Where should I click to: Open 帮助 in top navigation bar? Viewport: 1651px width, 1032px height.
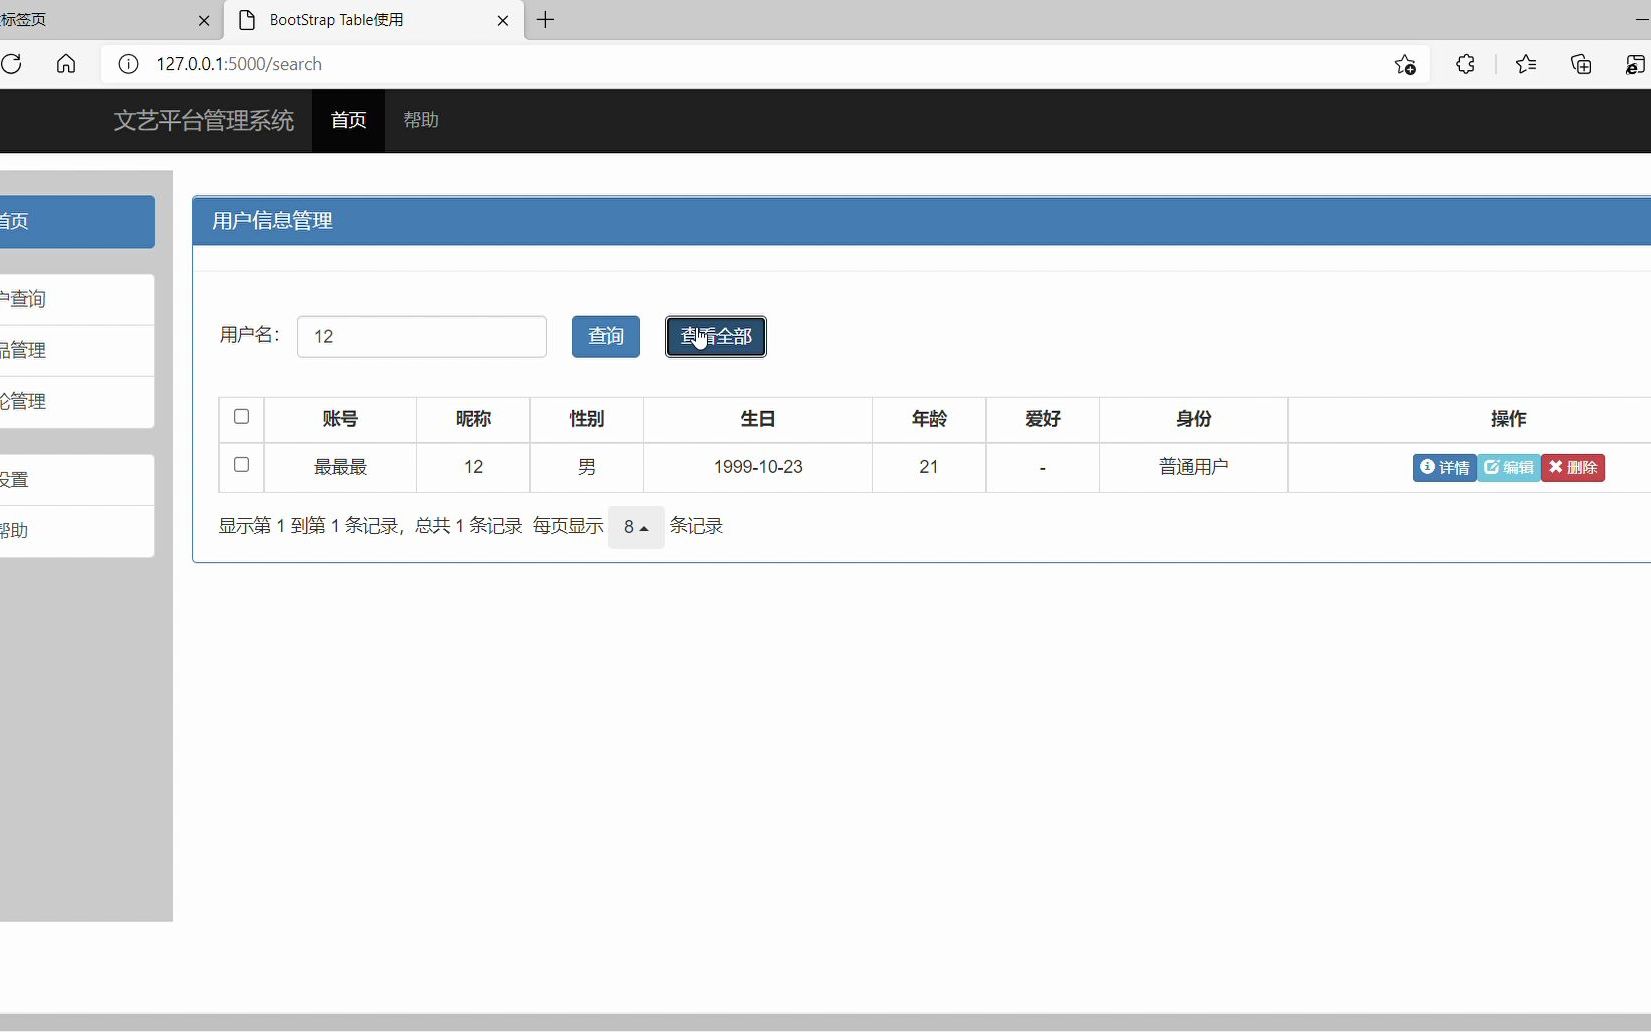point(421,120)
